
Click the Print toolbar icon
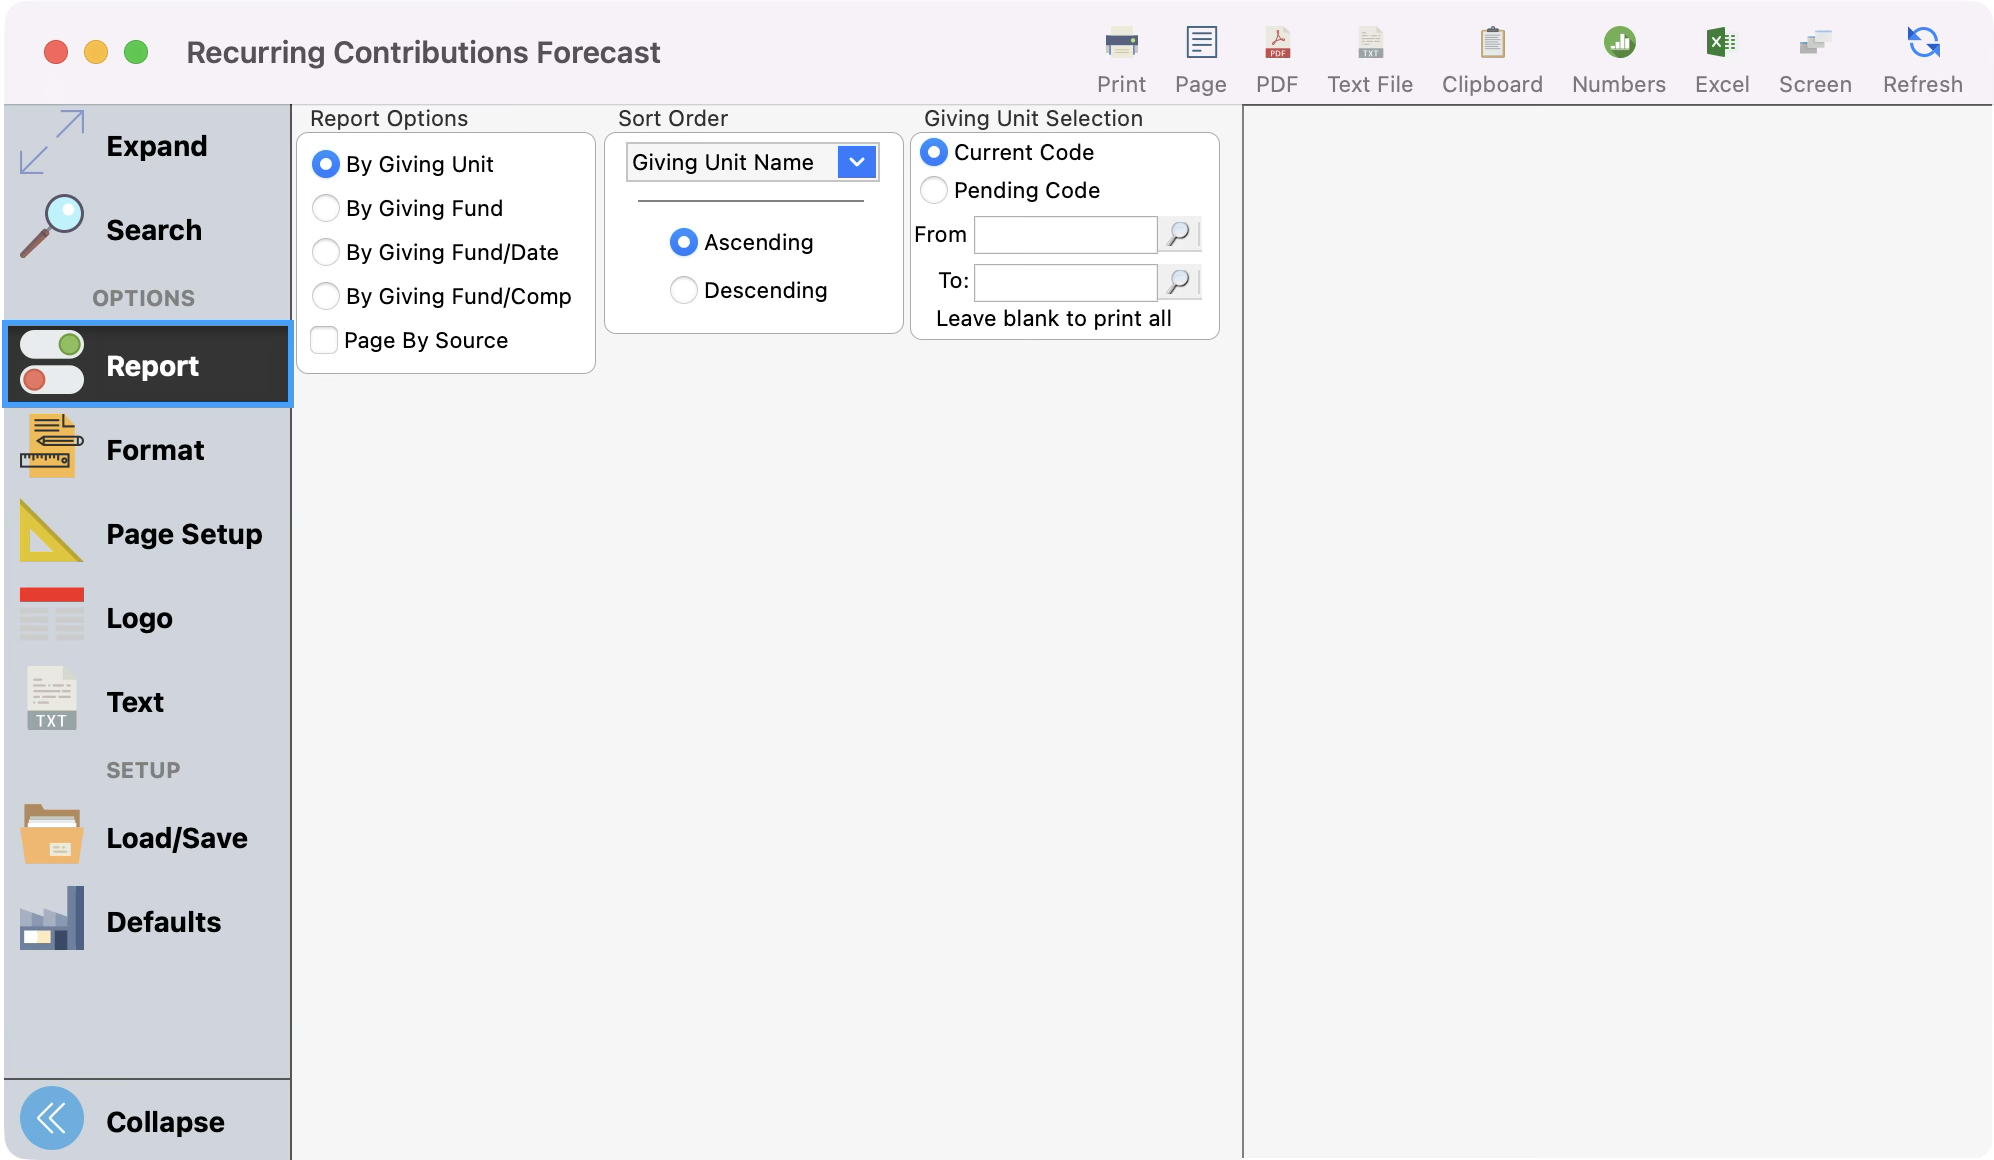point(1121,43)
